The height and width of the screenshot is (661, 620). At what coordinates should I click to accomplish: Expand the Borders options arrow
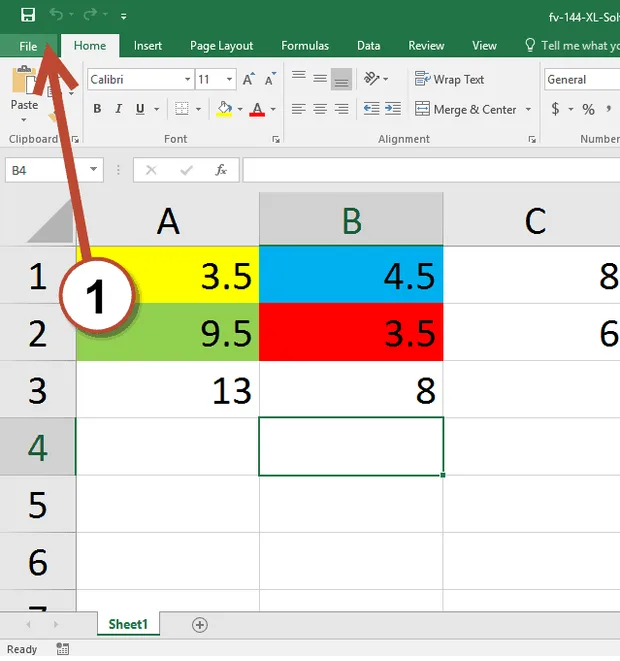click(198, 109)
